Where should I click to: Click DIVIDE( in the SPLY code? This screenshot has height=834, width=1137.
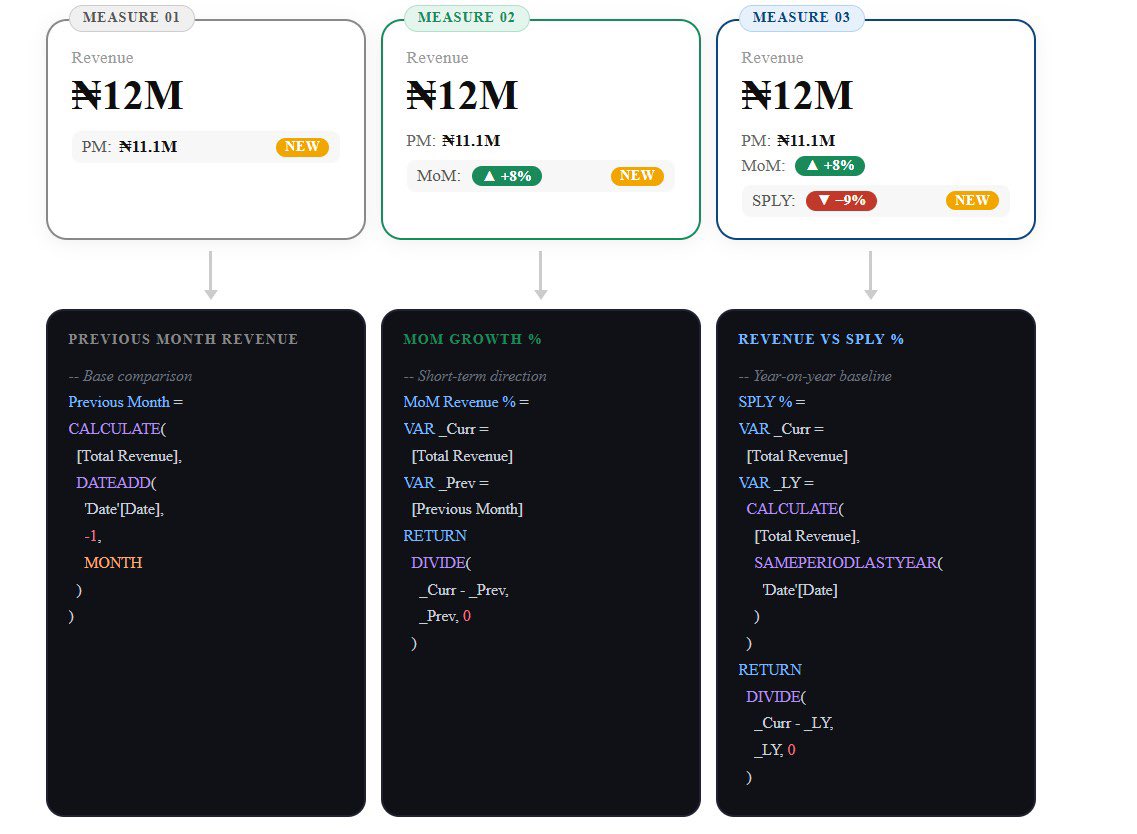tap(776, 696)
